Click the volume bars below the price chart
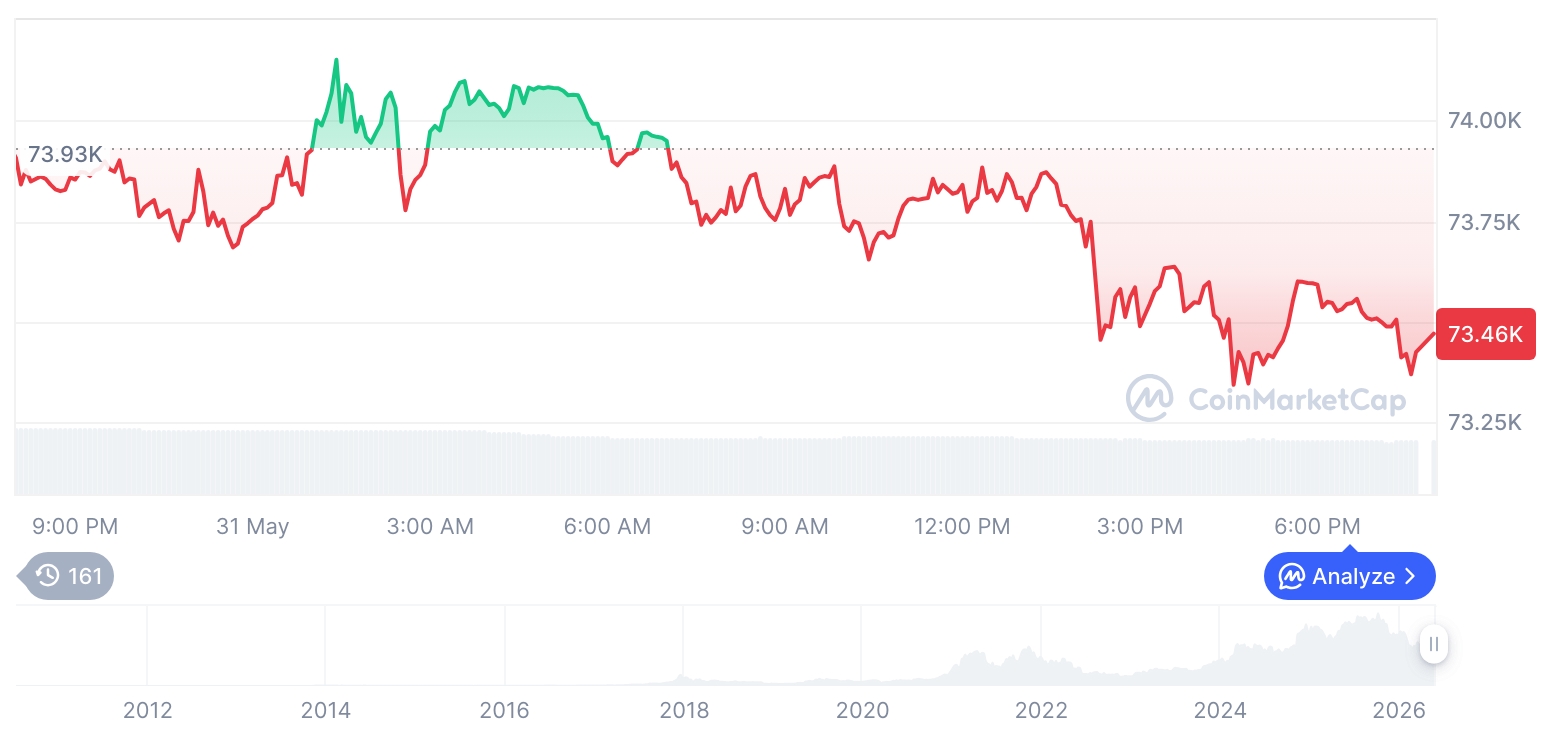 (x=716, y=462)
